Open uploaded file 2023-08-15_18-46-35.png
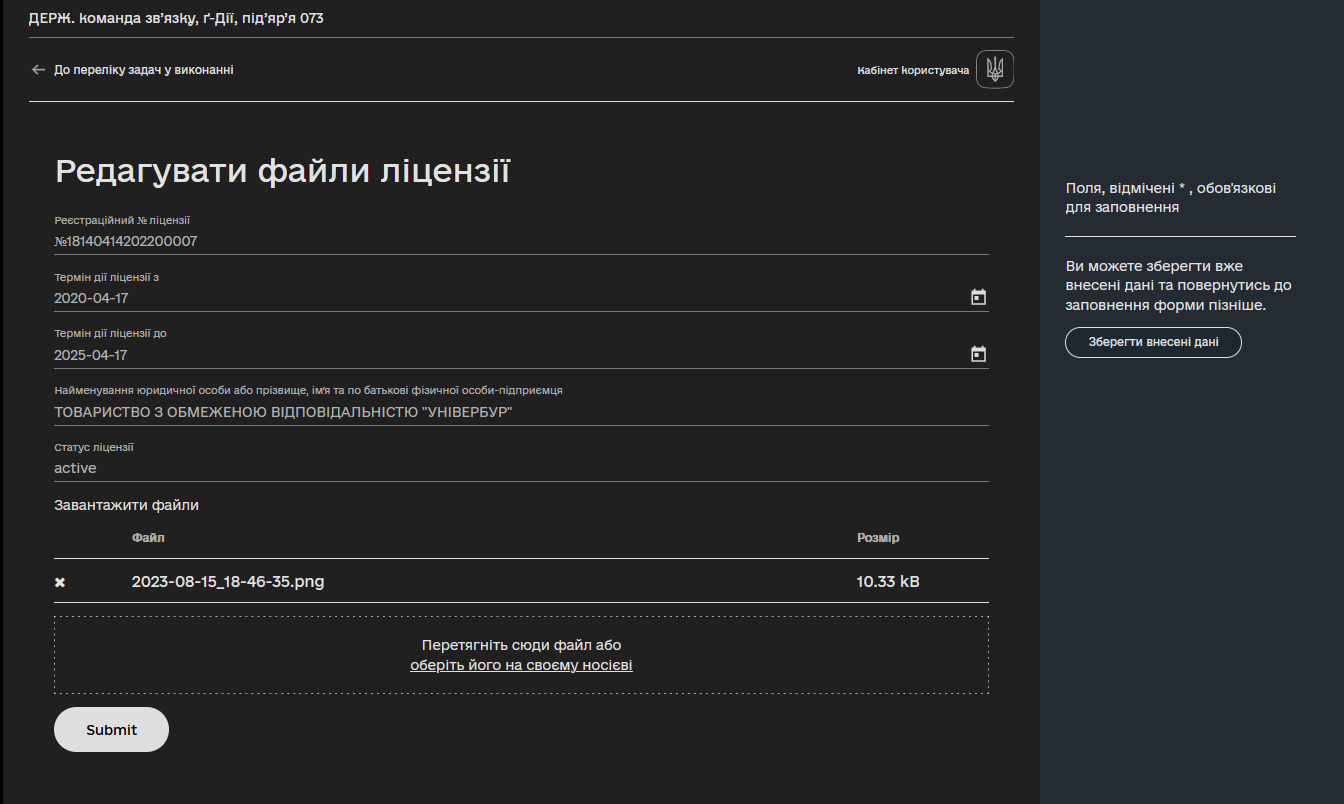Viewport: 1344px width, 804px height. pyautogui.click(x=228, y=581)
